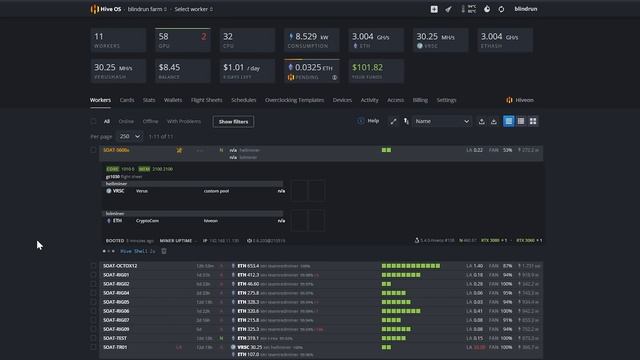Tick the SOAT-RIG06 worker checkbox
640x360 pixels.
point(93,311)
